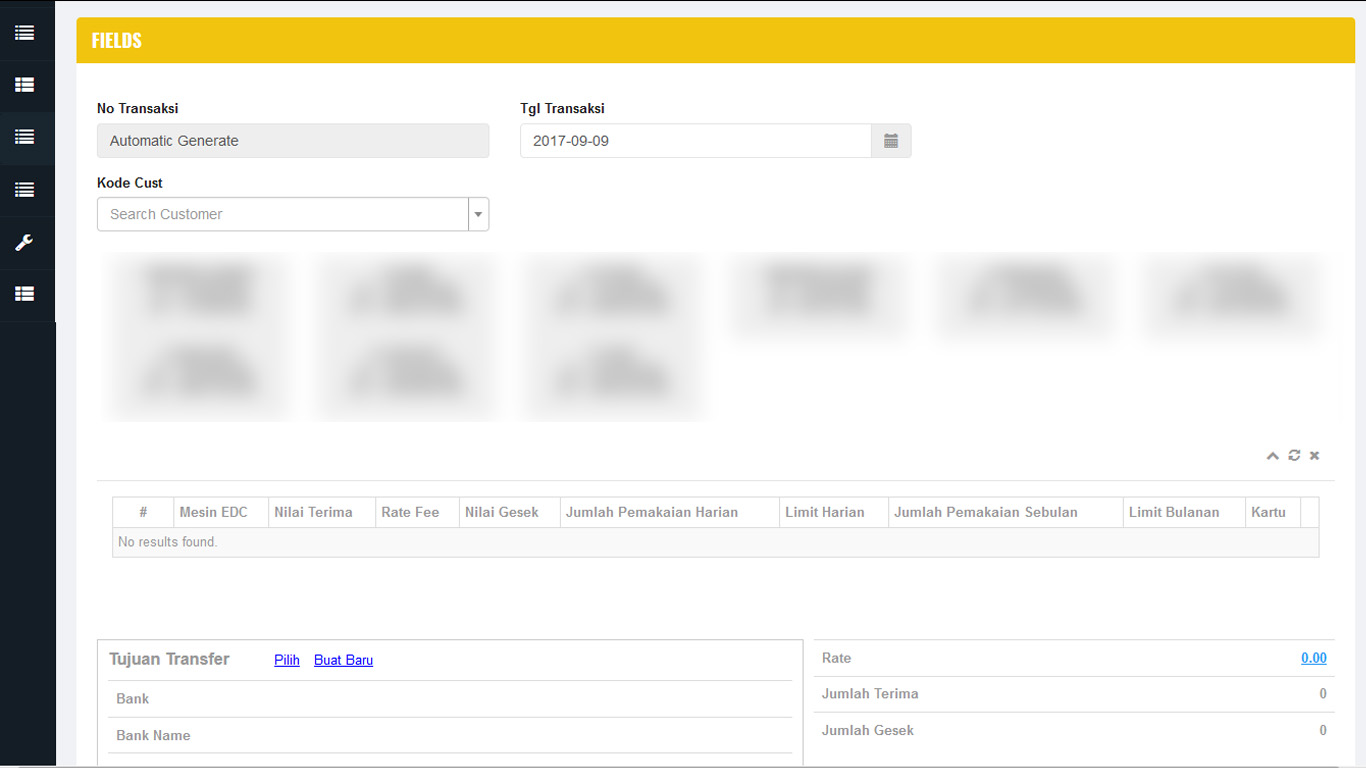Collapse the panel with the up chevron

pyautogui.click(x=1272, y=456)
